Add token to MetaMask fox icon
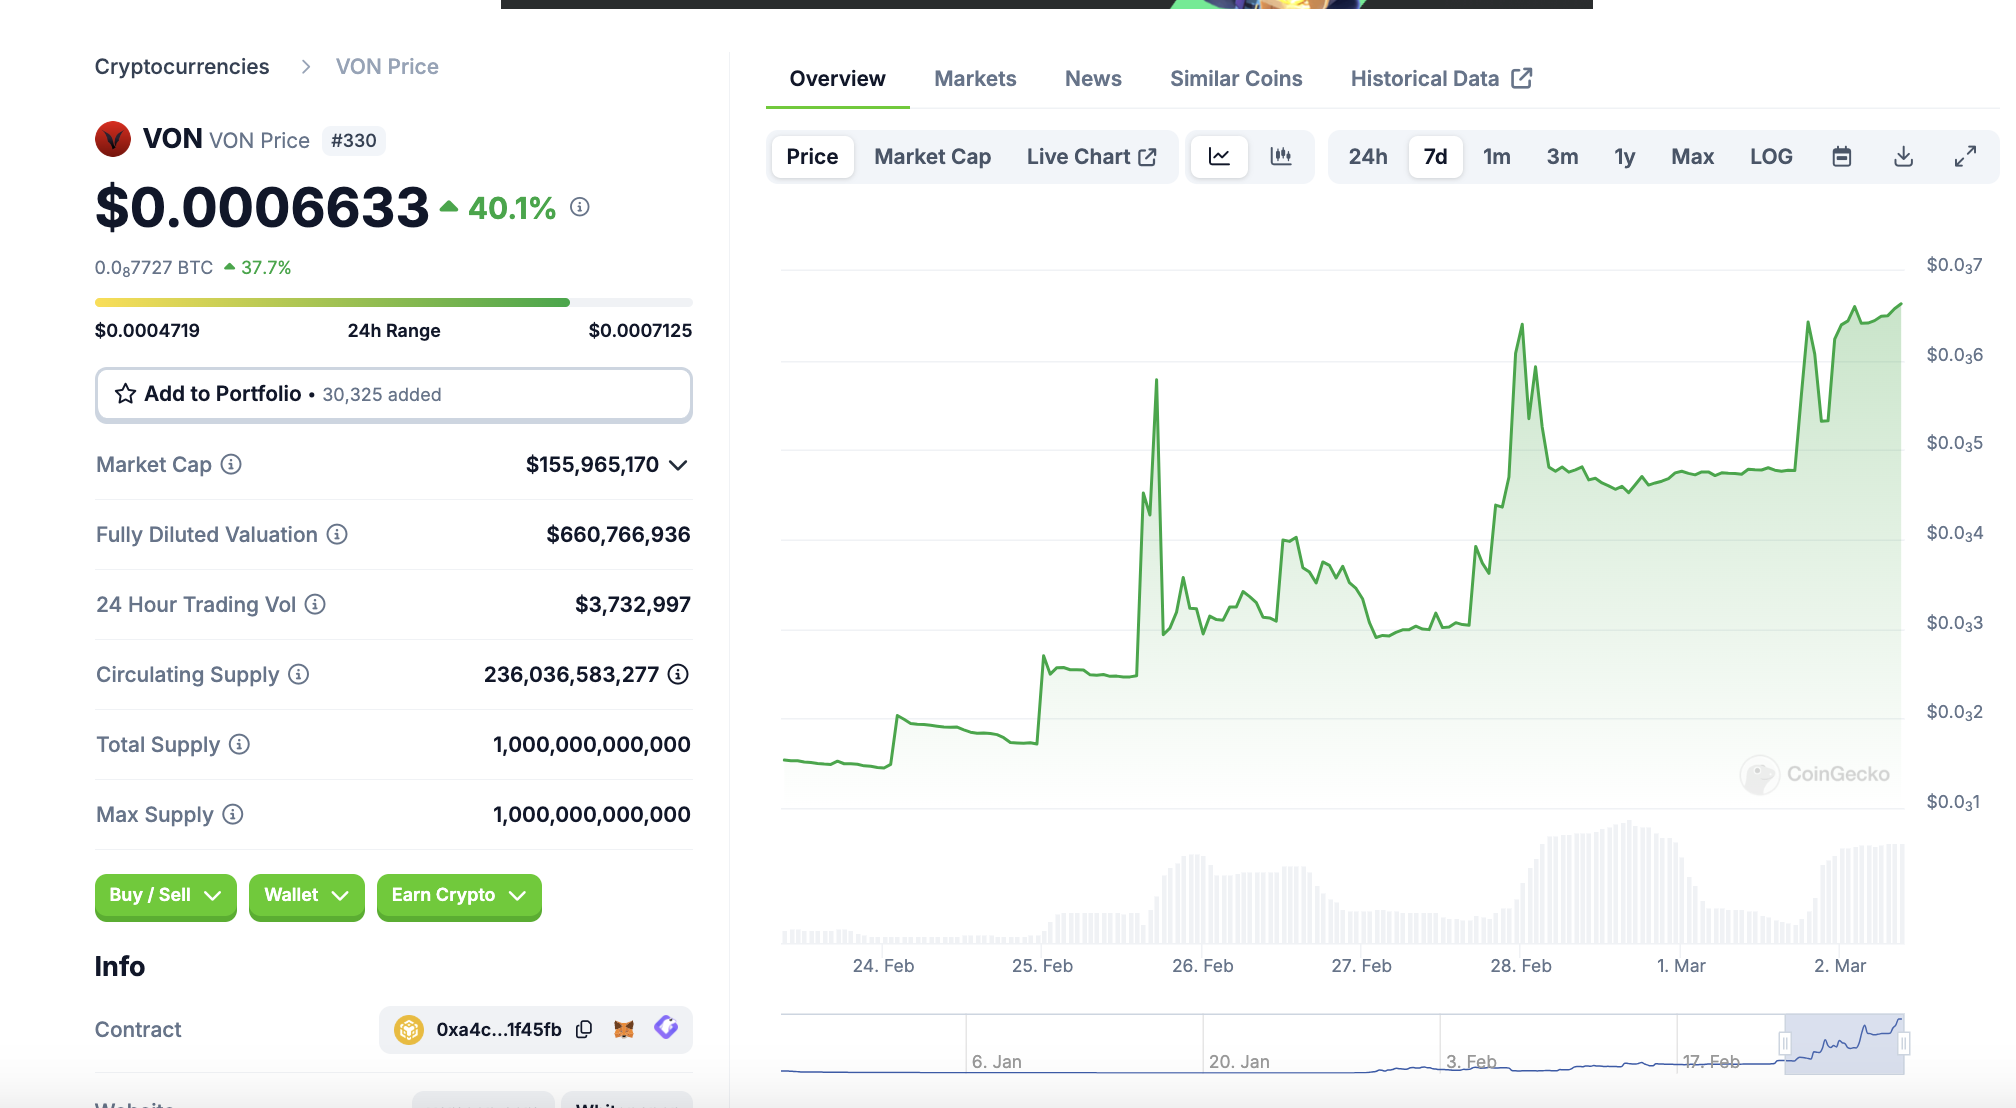Screen dimensions: 2016x1108 (x=624, y=1029)
